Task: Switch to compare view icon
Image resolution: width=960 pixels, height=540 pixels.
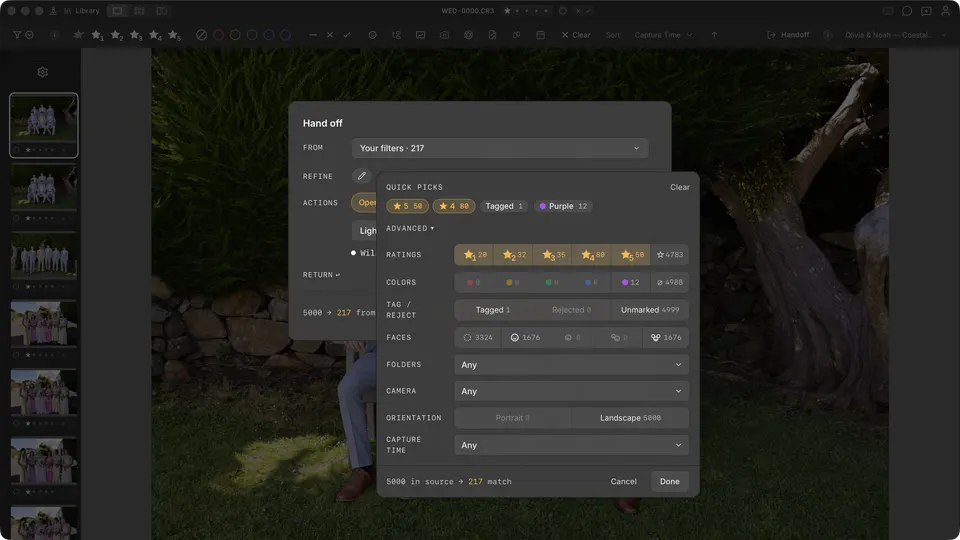Action: (162, 11)
